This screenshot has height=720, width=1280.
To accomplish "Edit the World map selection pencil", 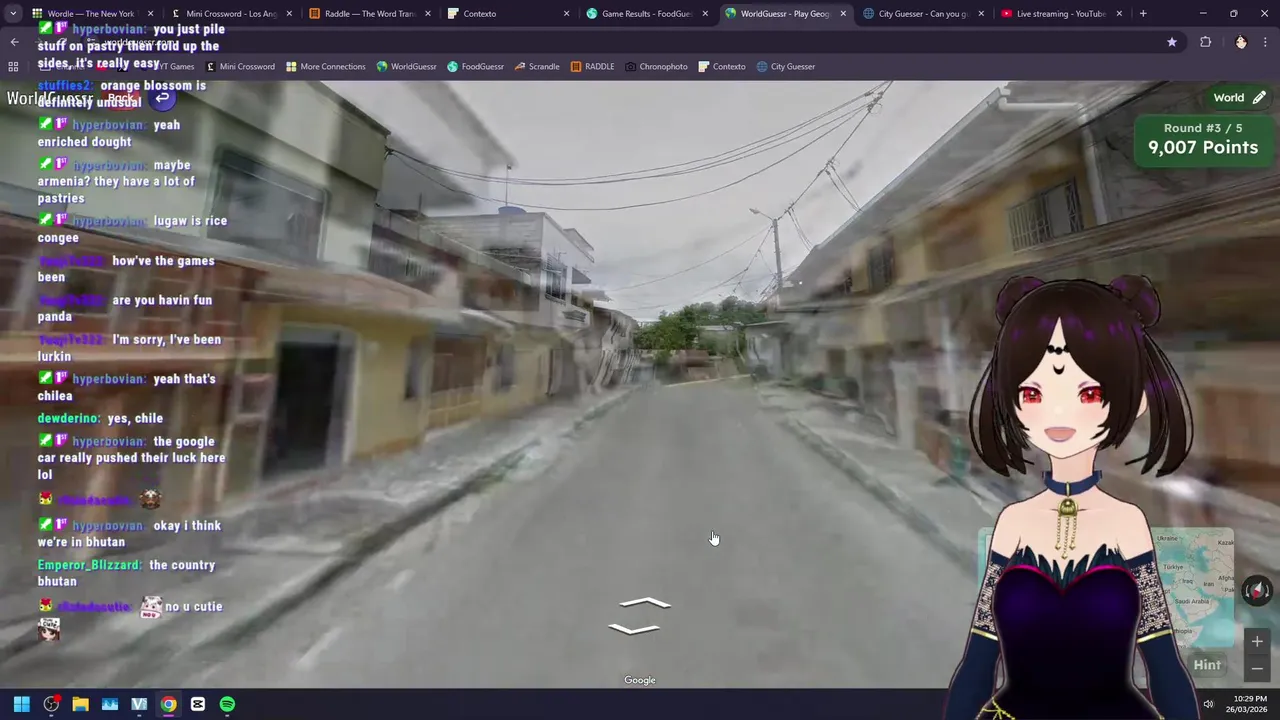I will [1259, 98].
